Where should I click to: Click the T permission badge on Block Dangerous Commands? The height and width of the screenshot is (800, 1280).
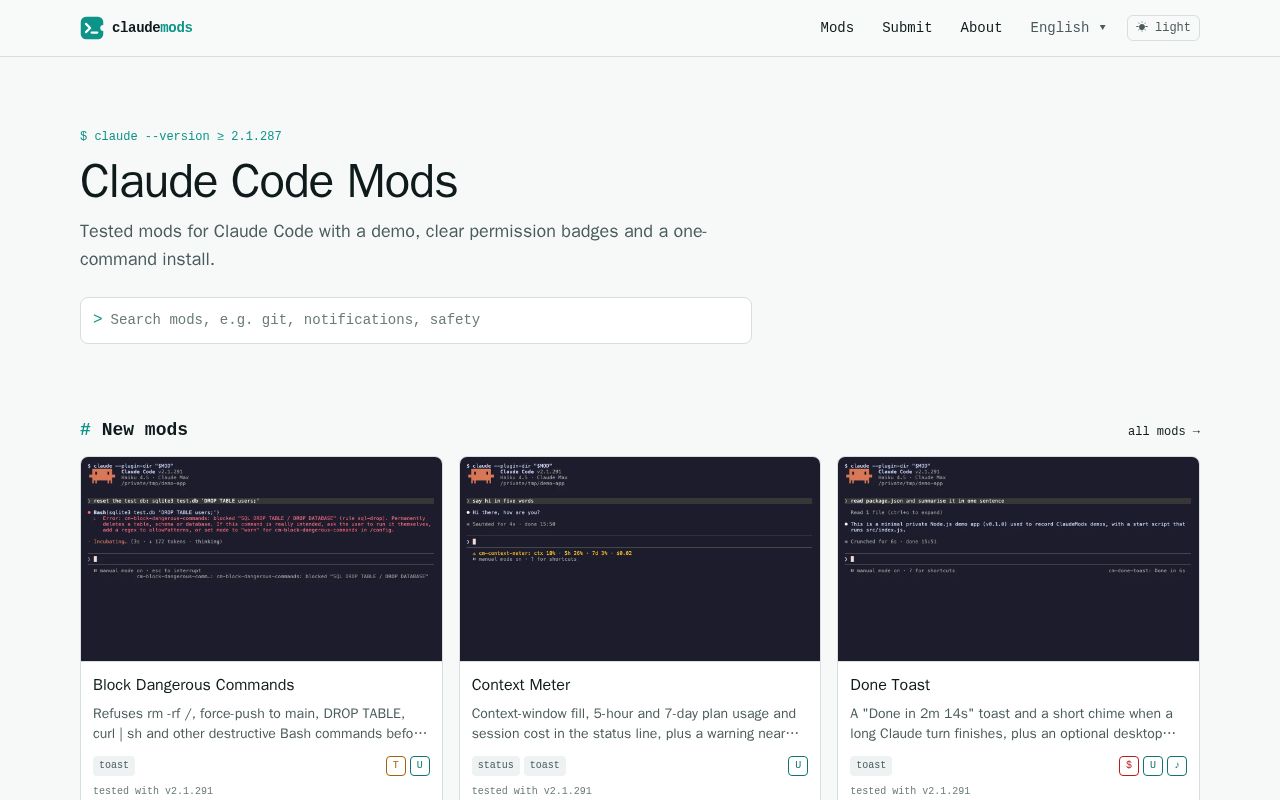tap(396, 766)
